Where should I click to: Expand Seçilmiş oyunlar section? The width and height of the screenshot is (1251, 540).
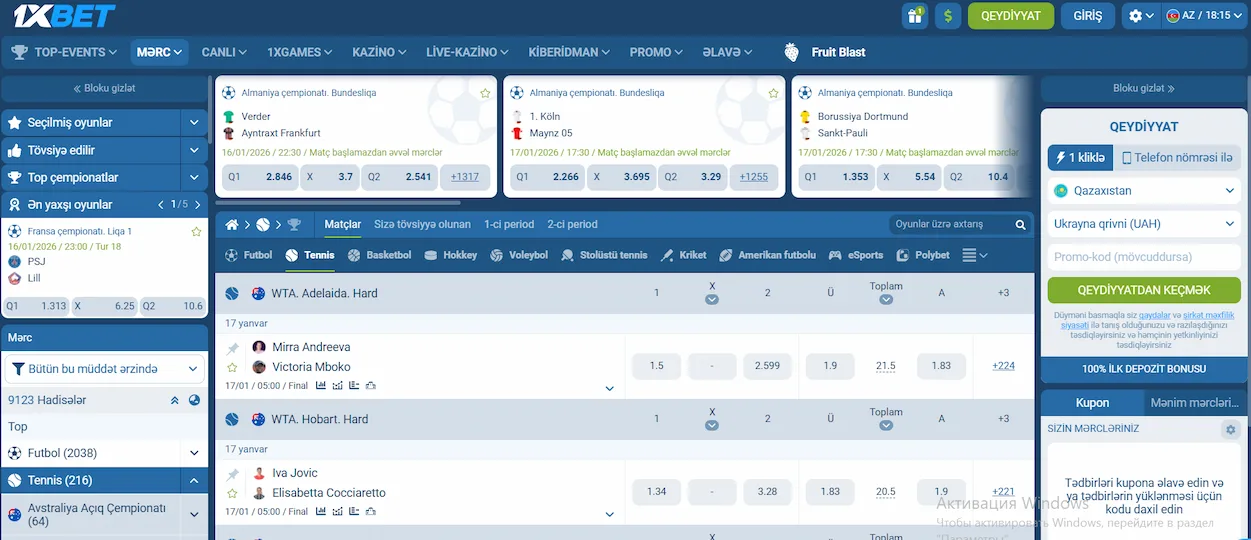(195, 123)
